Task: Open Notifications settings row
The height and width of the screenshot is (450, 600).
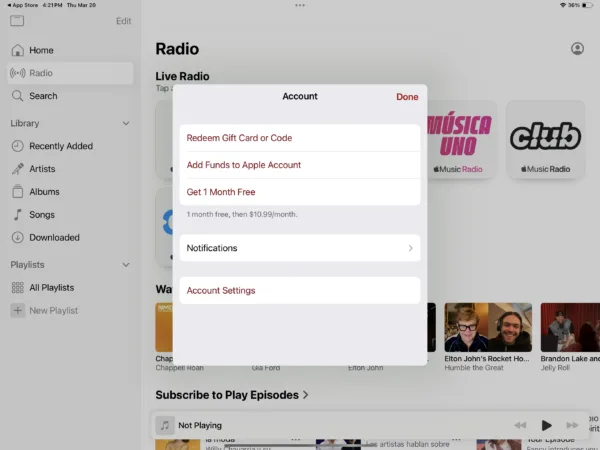Action: (300, 248)
